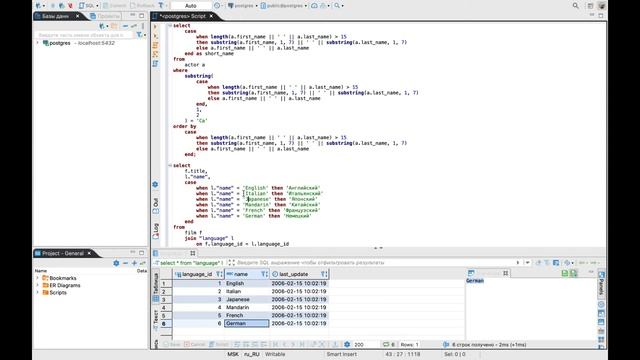Click filter icon on last_update column
Viewport: 640px width, 360px height.
(324, 274)
